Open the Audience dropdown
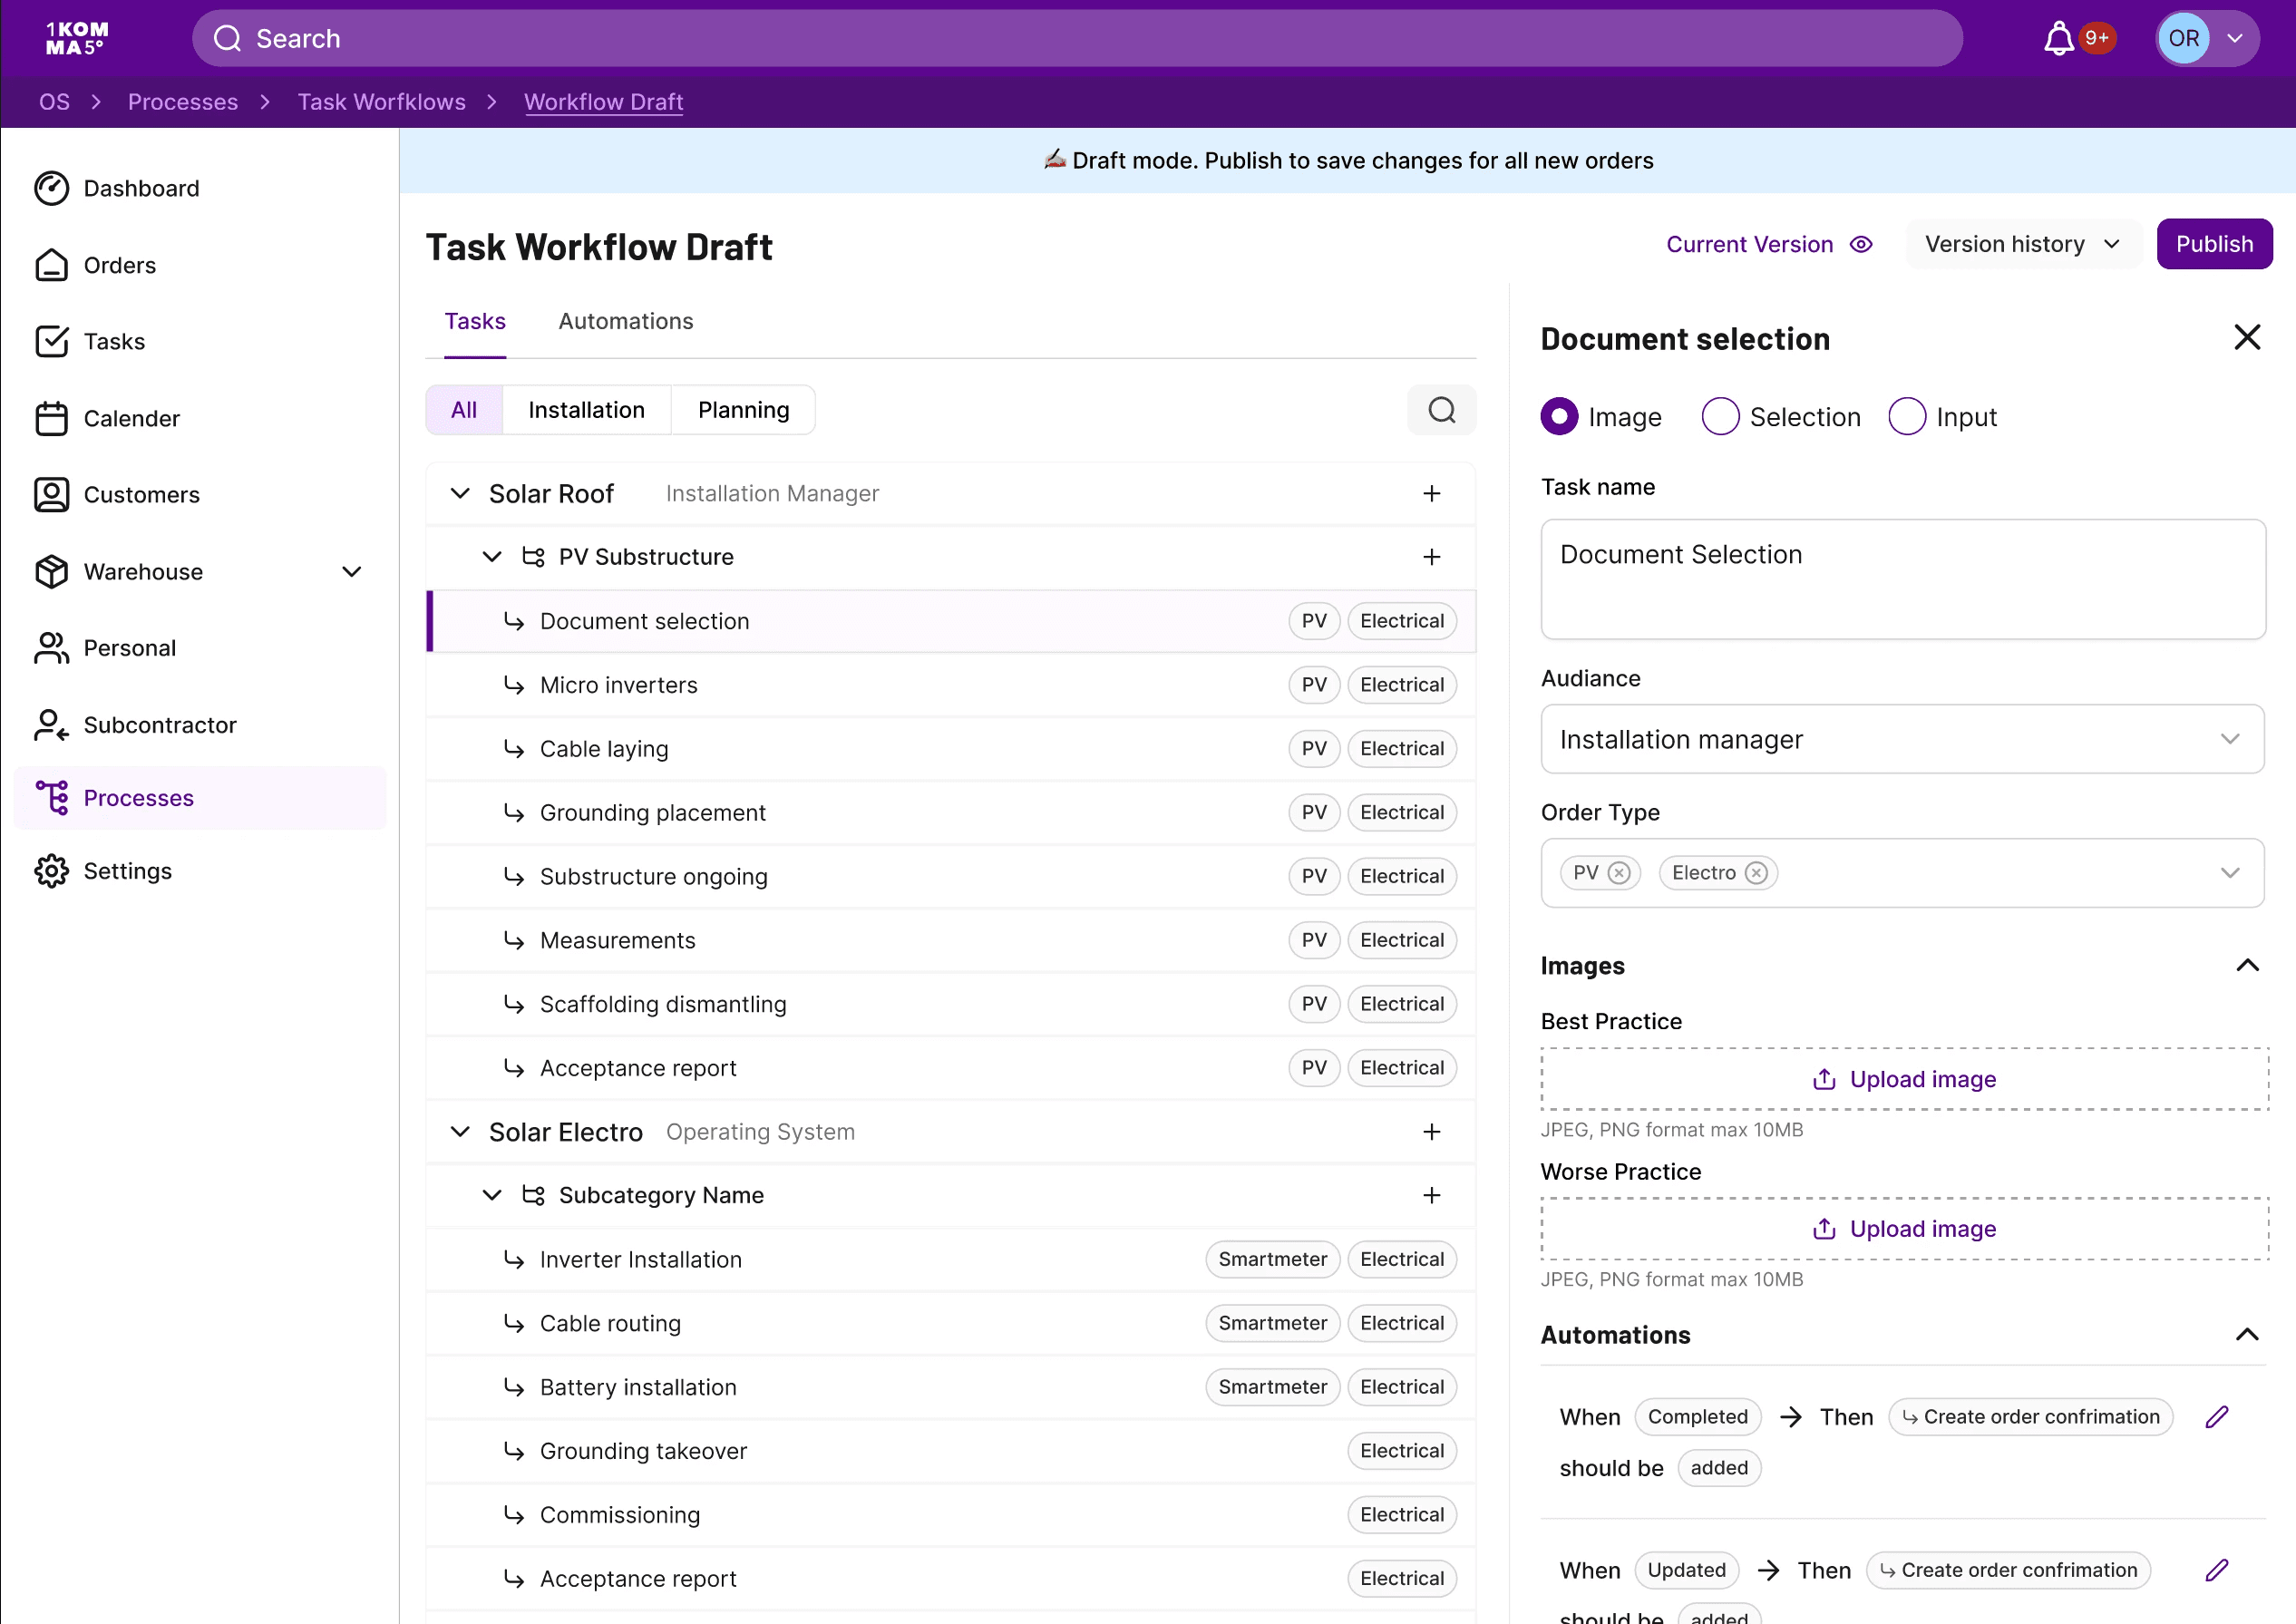The width and height of the screenshot is (2296, 1624). point(1901,739)
